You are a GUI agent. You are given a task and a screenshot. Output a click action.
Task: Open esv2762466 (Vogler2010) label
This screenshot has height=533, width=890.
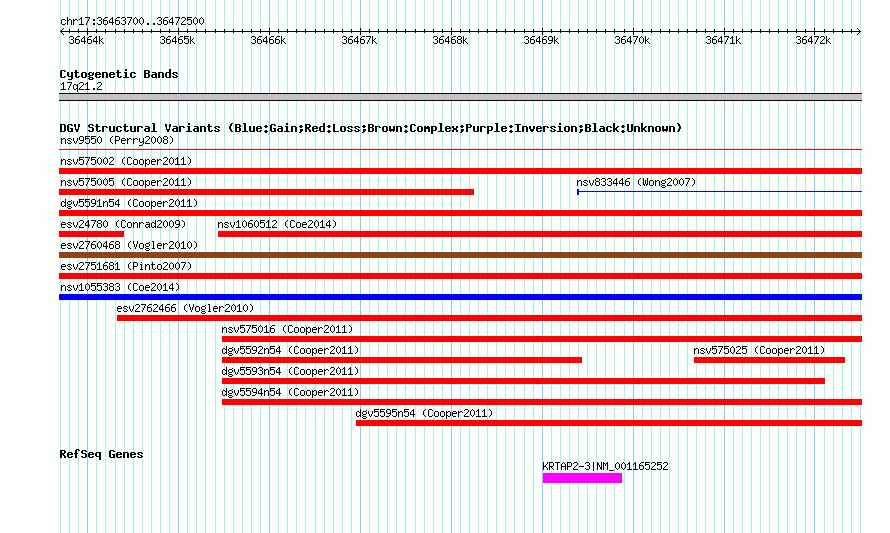(x=185, y=308)
